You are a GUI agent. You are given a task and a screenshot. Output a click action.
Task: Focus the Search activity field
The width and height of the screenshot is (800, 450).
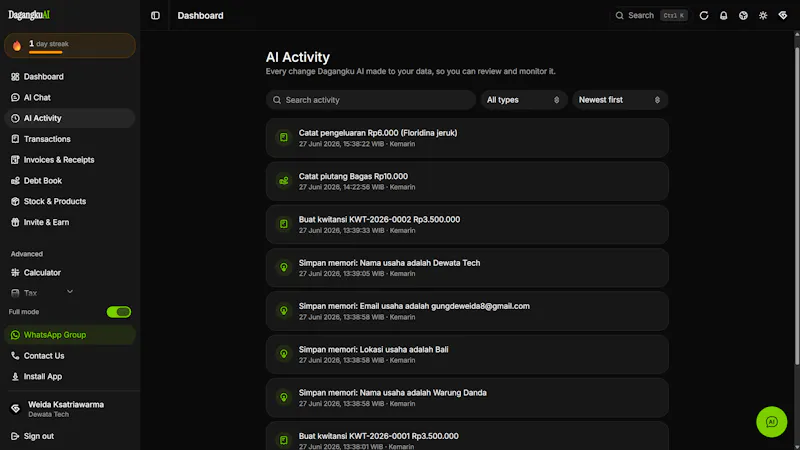pos(371,100)
